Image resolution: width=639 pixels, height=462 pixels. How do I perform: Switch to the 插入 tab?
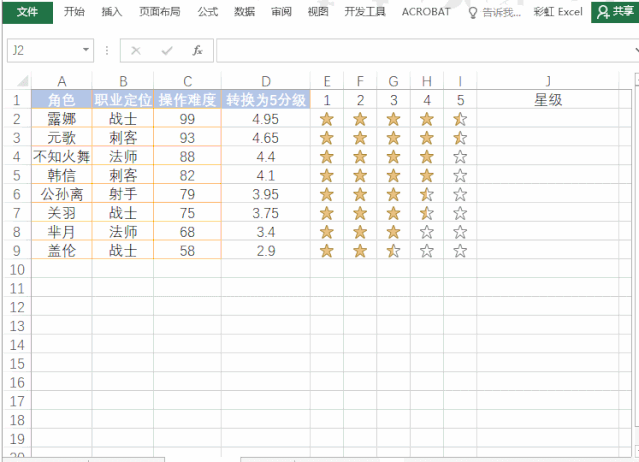pyautogui.click(x=112, y=12)
